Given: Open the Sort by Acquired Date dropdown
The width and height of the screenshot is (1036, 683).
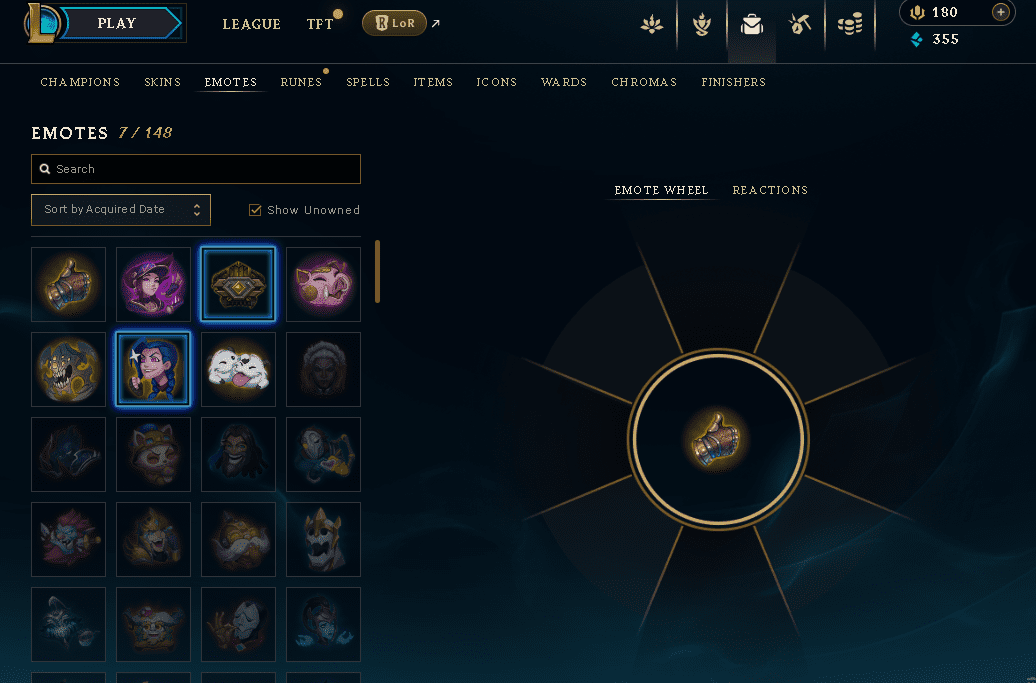Looking at the screenshot, I should pyautogui.click(x=121, y=209).
